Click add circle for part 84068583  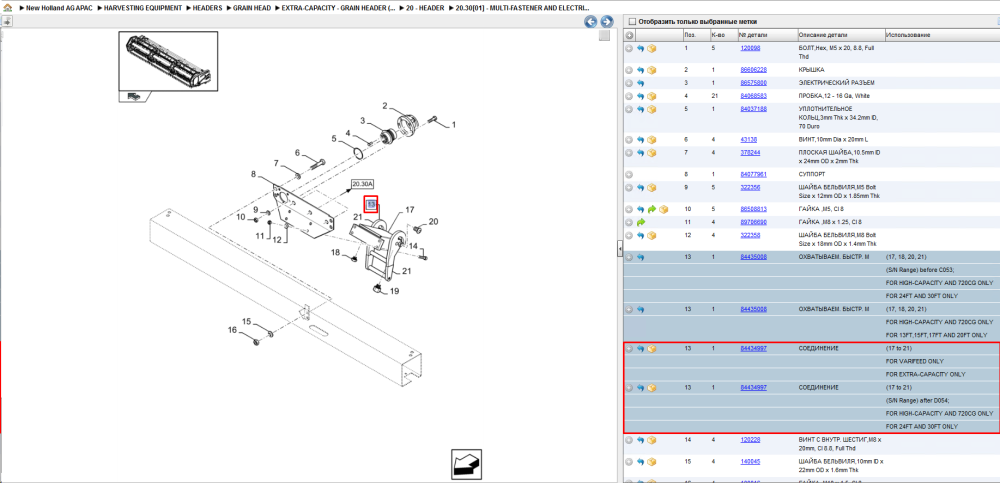(629, 96)
